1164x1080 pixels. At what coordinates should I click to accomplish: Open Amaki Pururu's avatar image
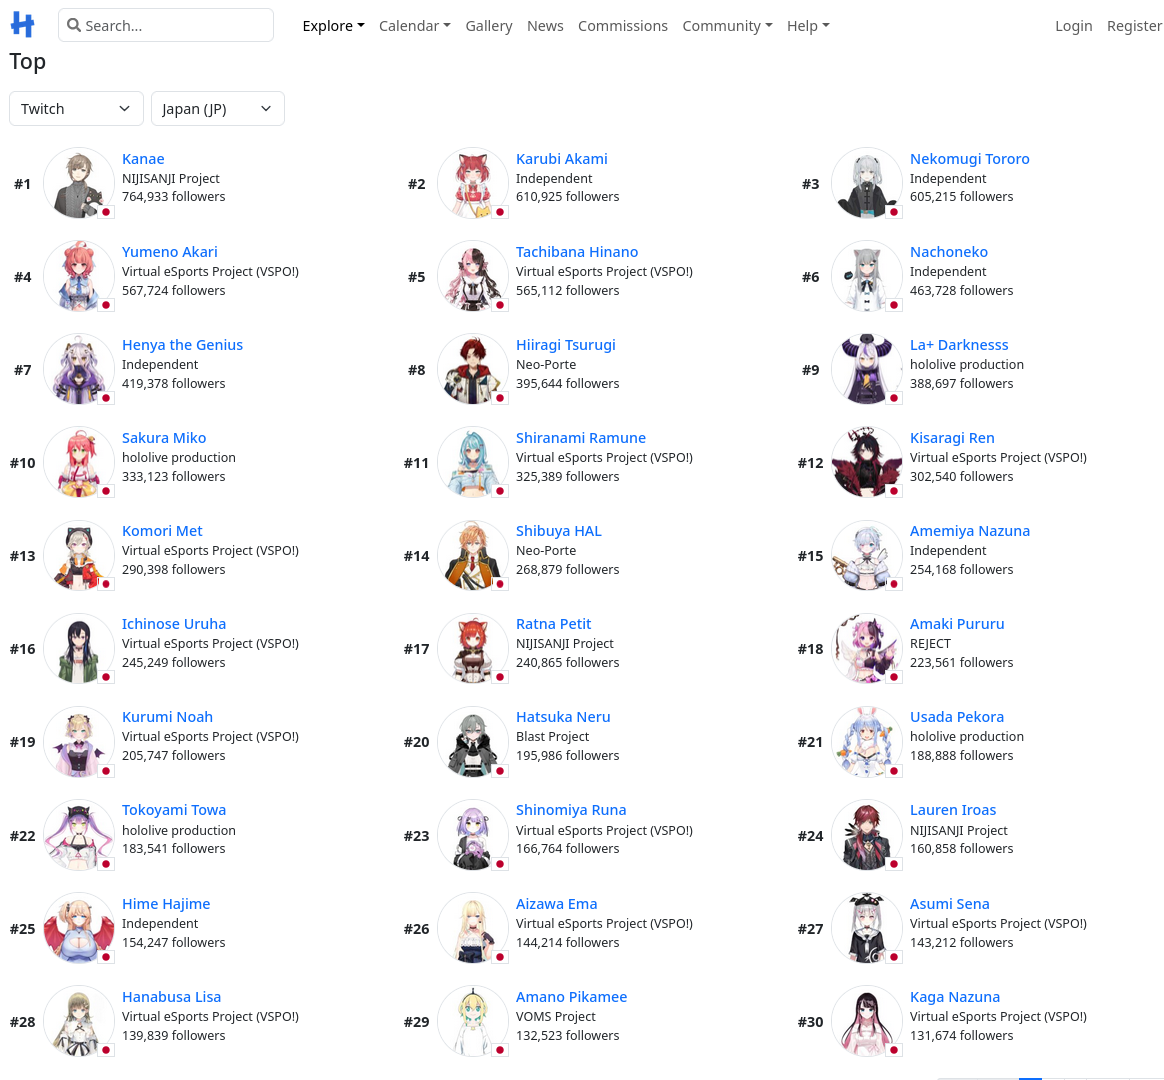[x=867, y=648]
